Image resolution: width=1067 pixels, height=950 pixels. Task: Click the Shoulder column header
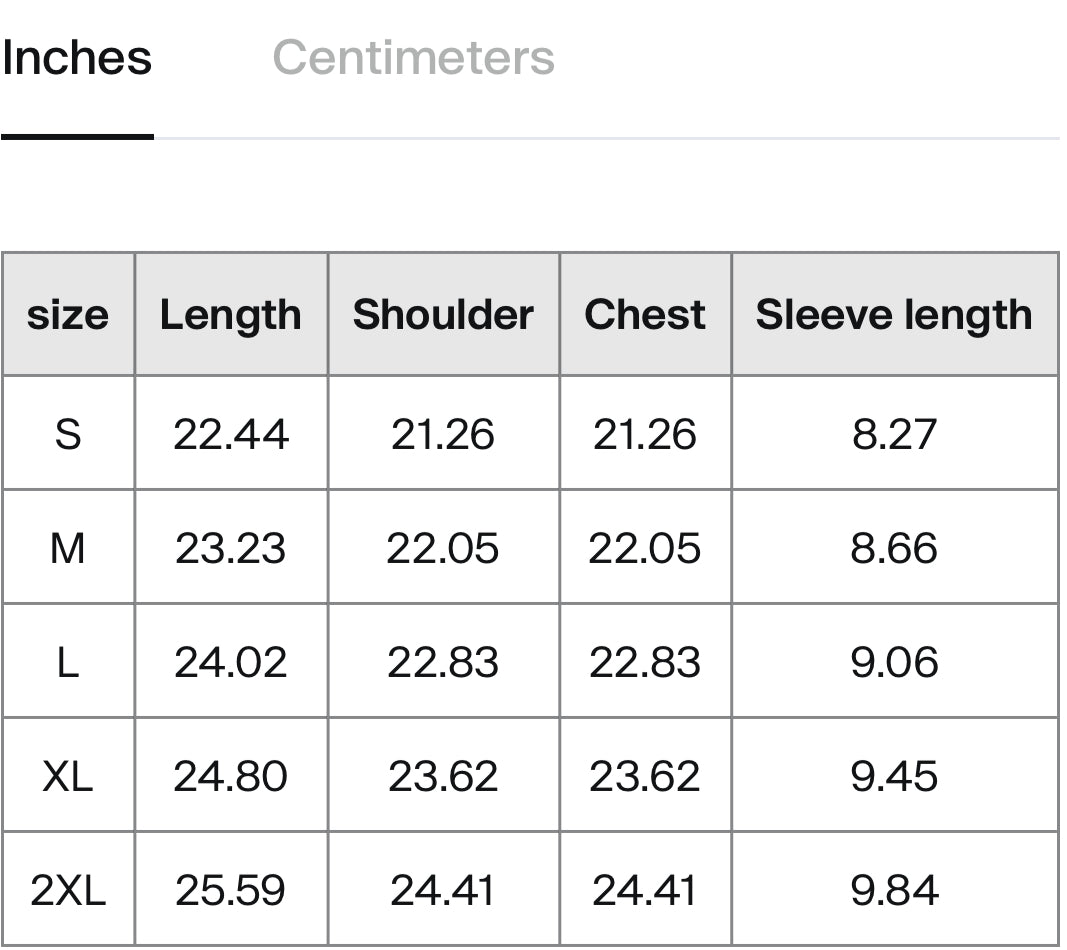(x=443, y=314)
